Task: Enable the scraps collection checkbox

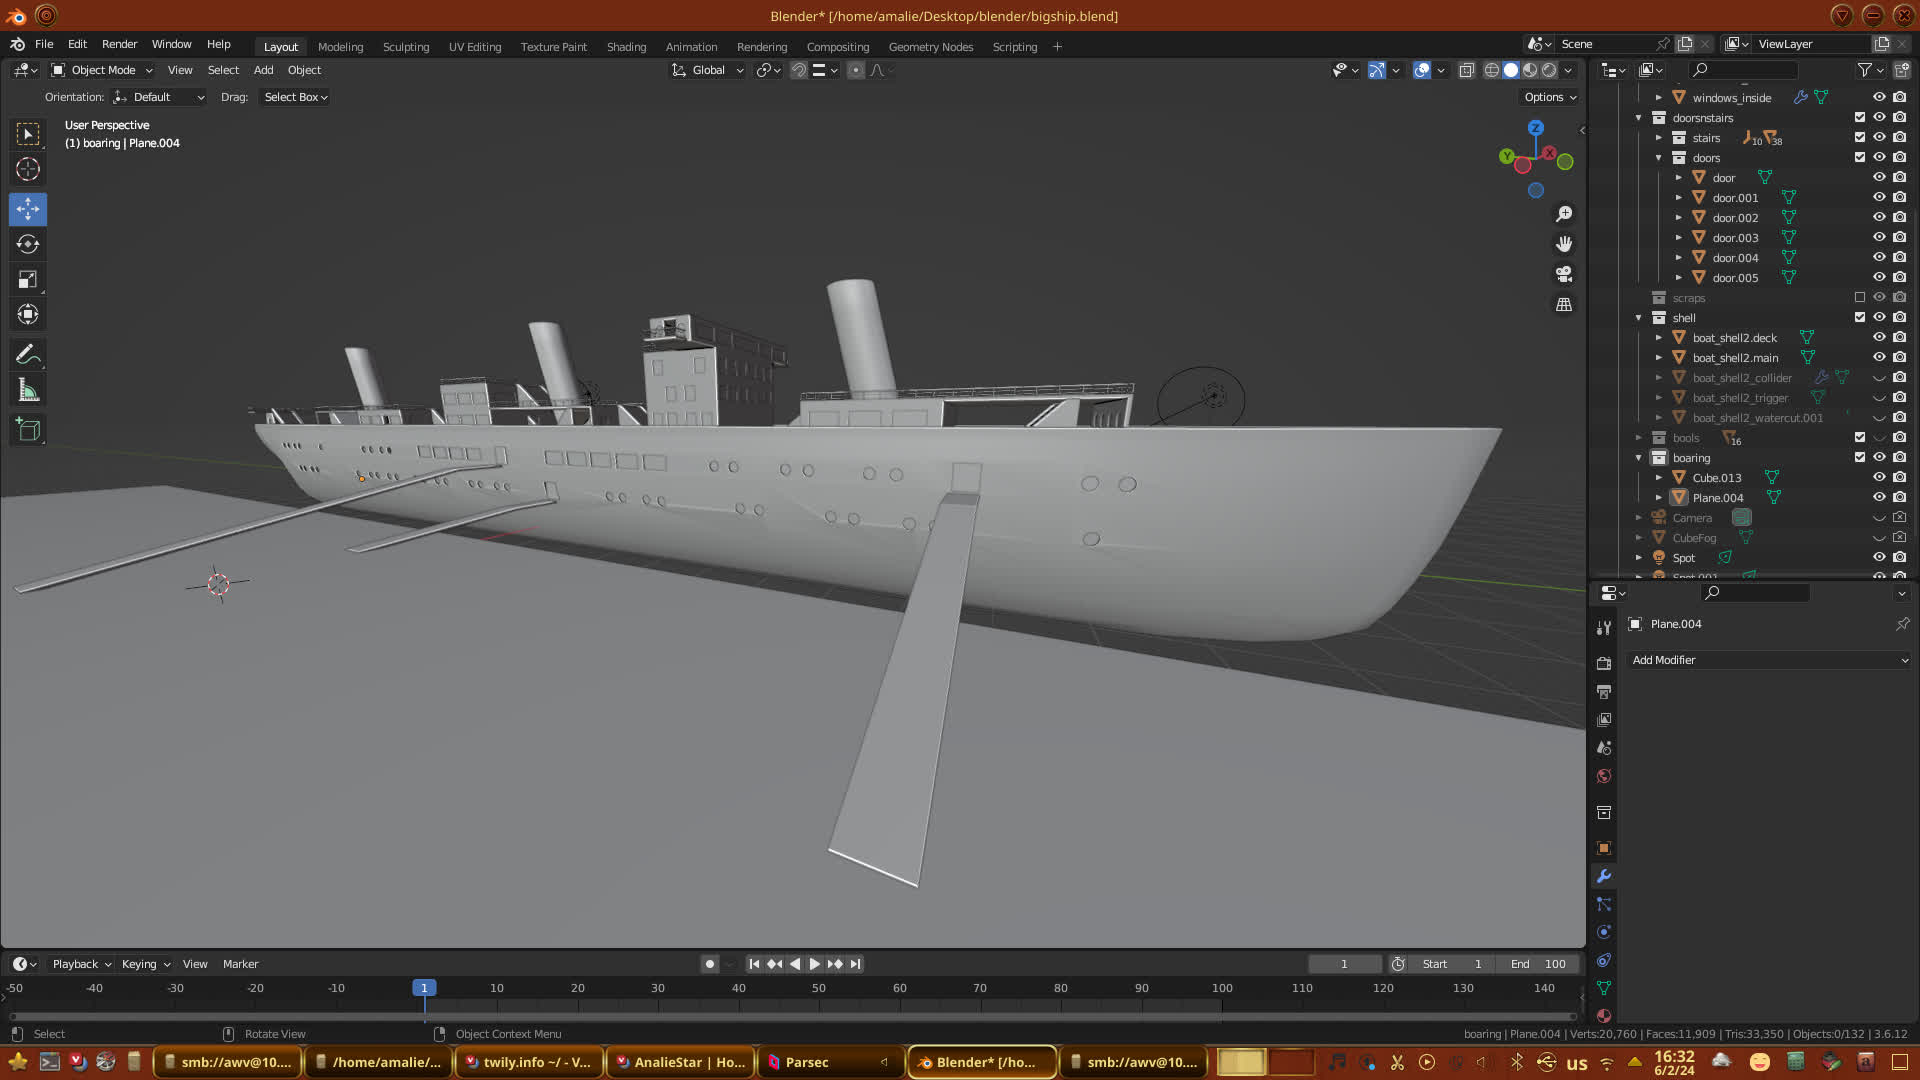Action: [x=1860, y=298]
